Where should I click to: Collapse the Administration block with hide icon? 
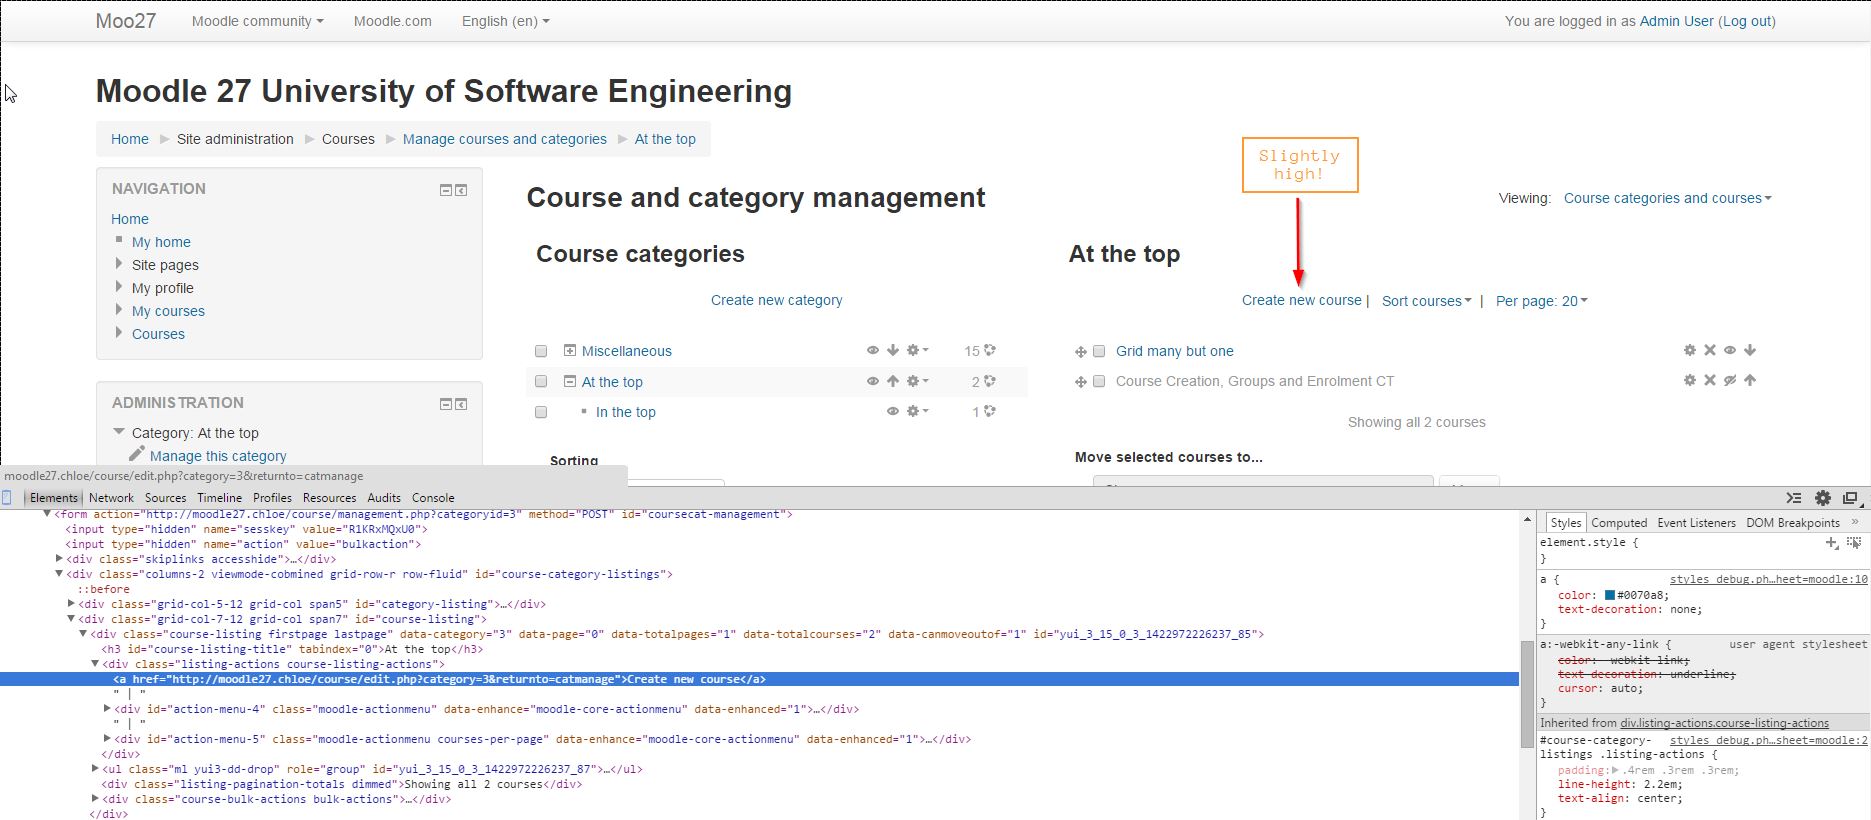pos(446,404)
